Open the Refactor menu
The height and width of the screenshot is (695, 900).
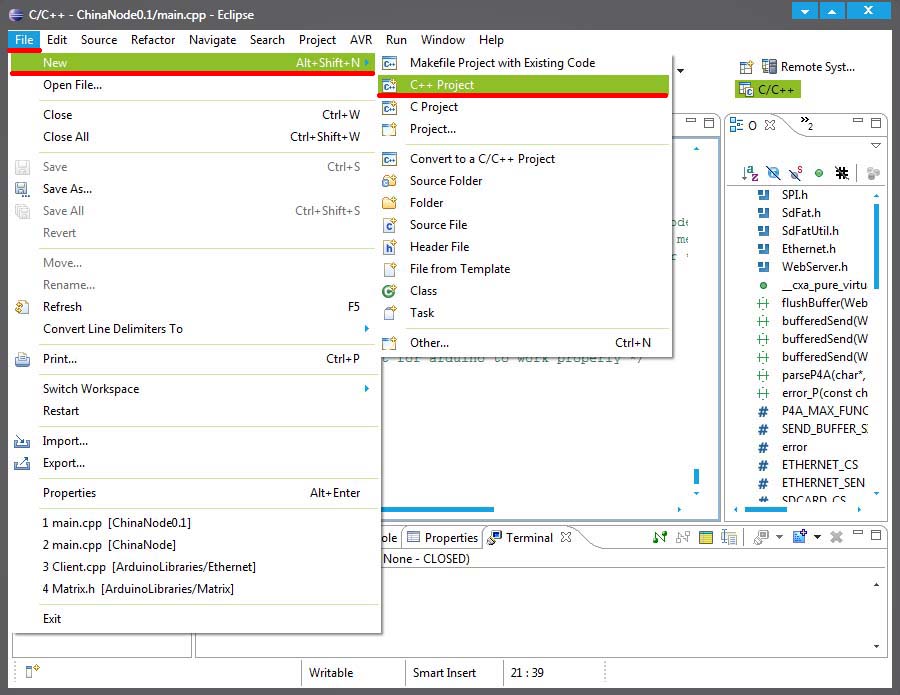click(153, 40)
